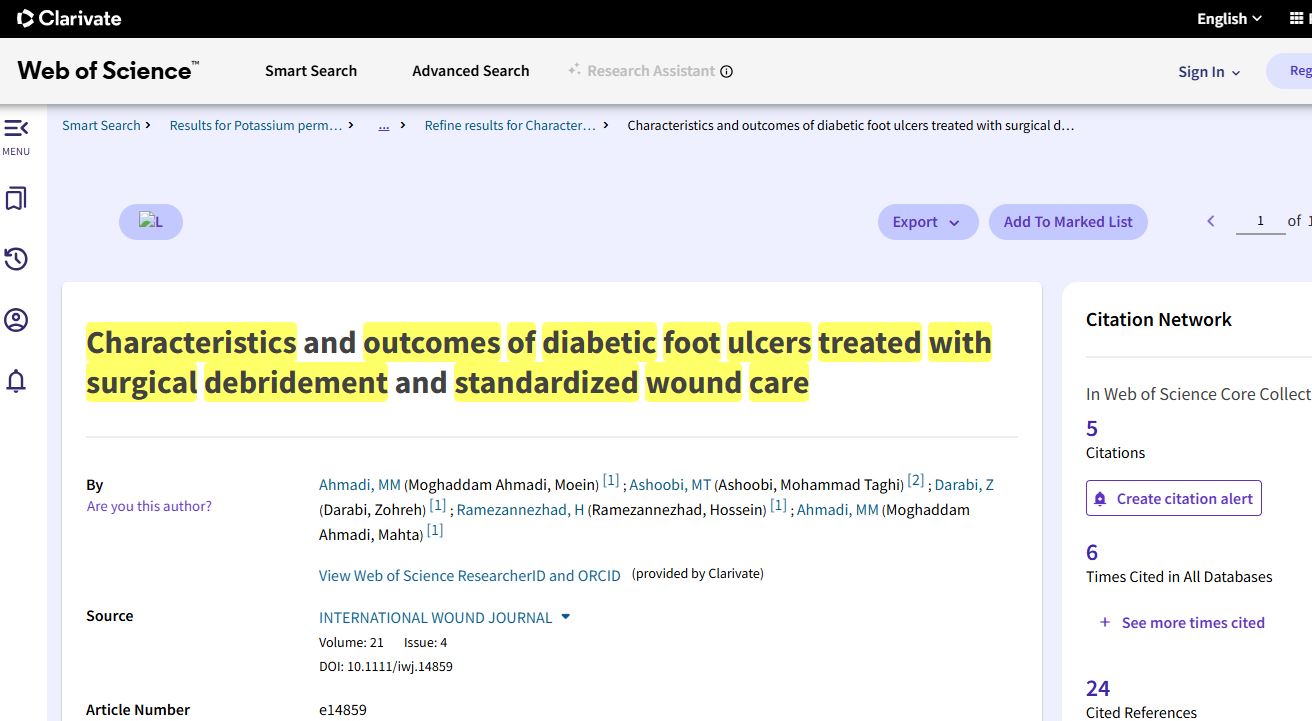
Task: Click the Create citation alert button
Action: click(x=1174, y=498)
